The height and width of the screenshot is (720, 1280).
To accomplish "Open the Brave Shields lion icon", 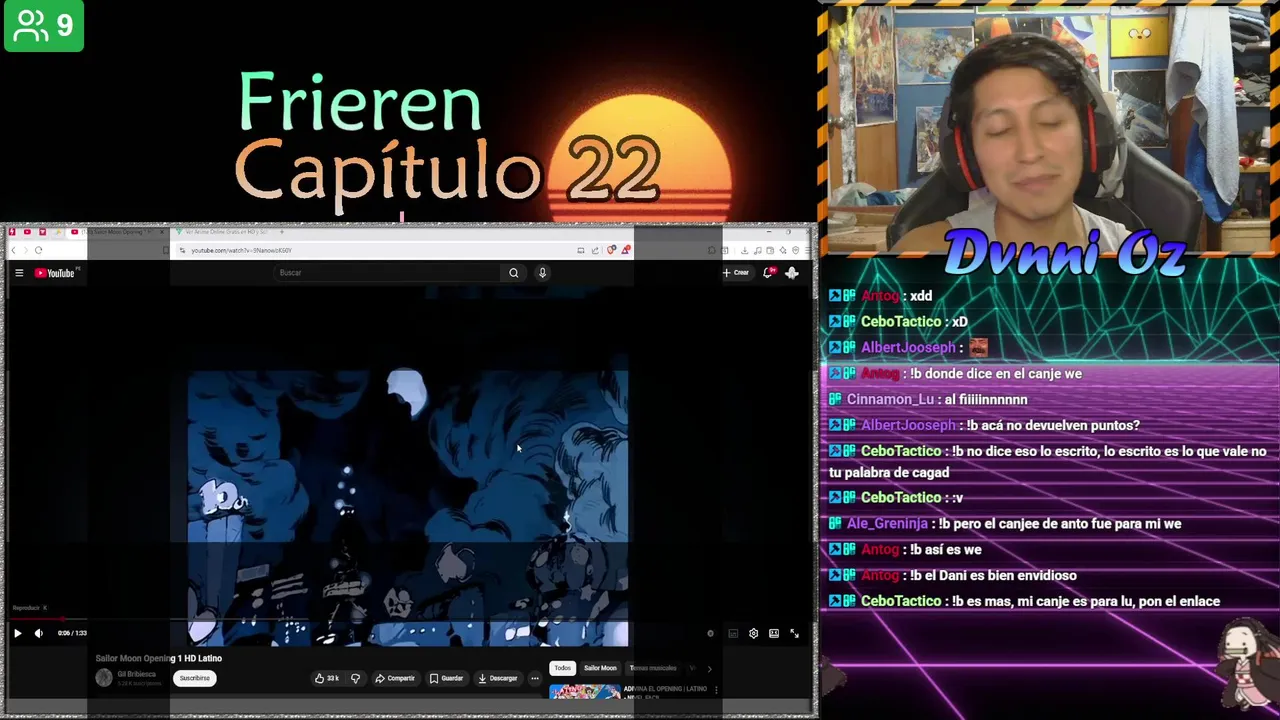I will click(611, 250).
